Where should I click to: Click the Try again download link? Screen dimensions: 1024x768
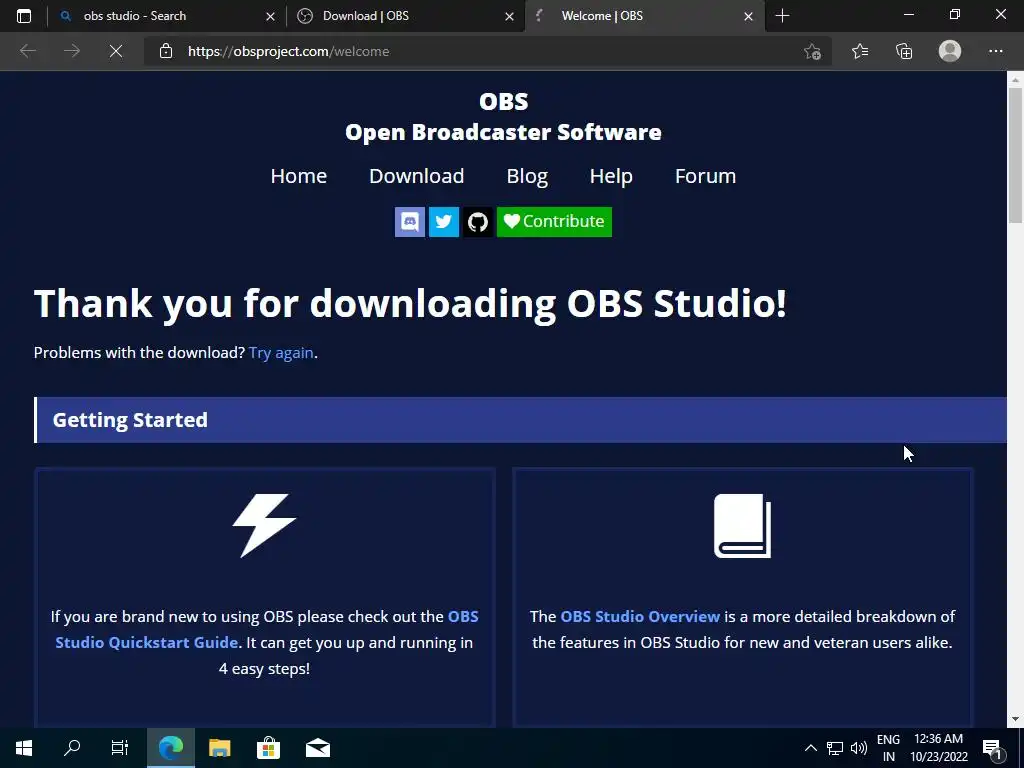click(281, 353)
